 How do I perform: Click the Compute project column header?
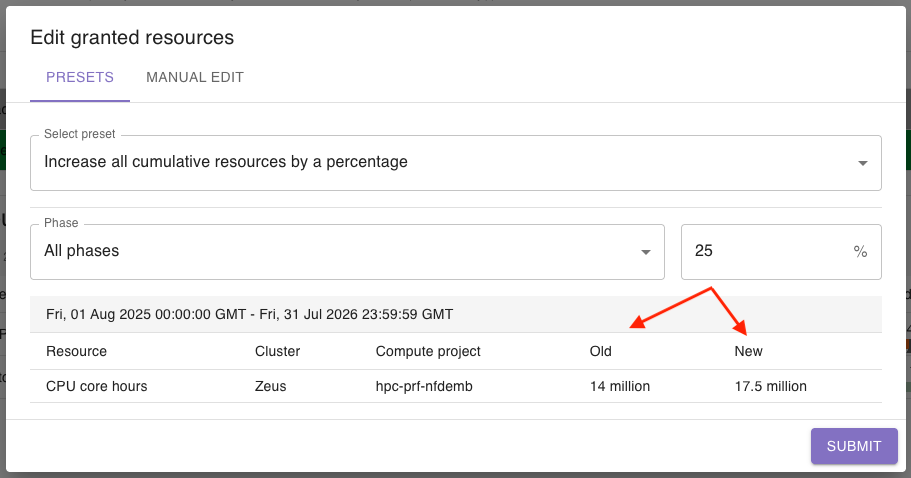point(428,351)
